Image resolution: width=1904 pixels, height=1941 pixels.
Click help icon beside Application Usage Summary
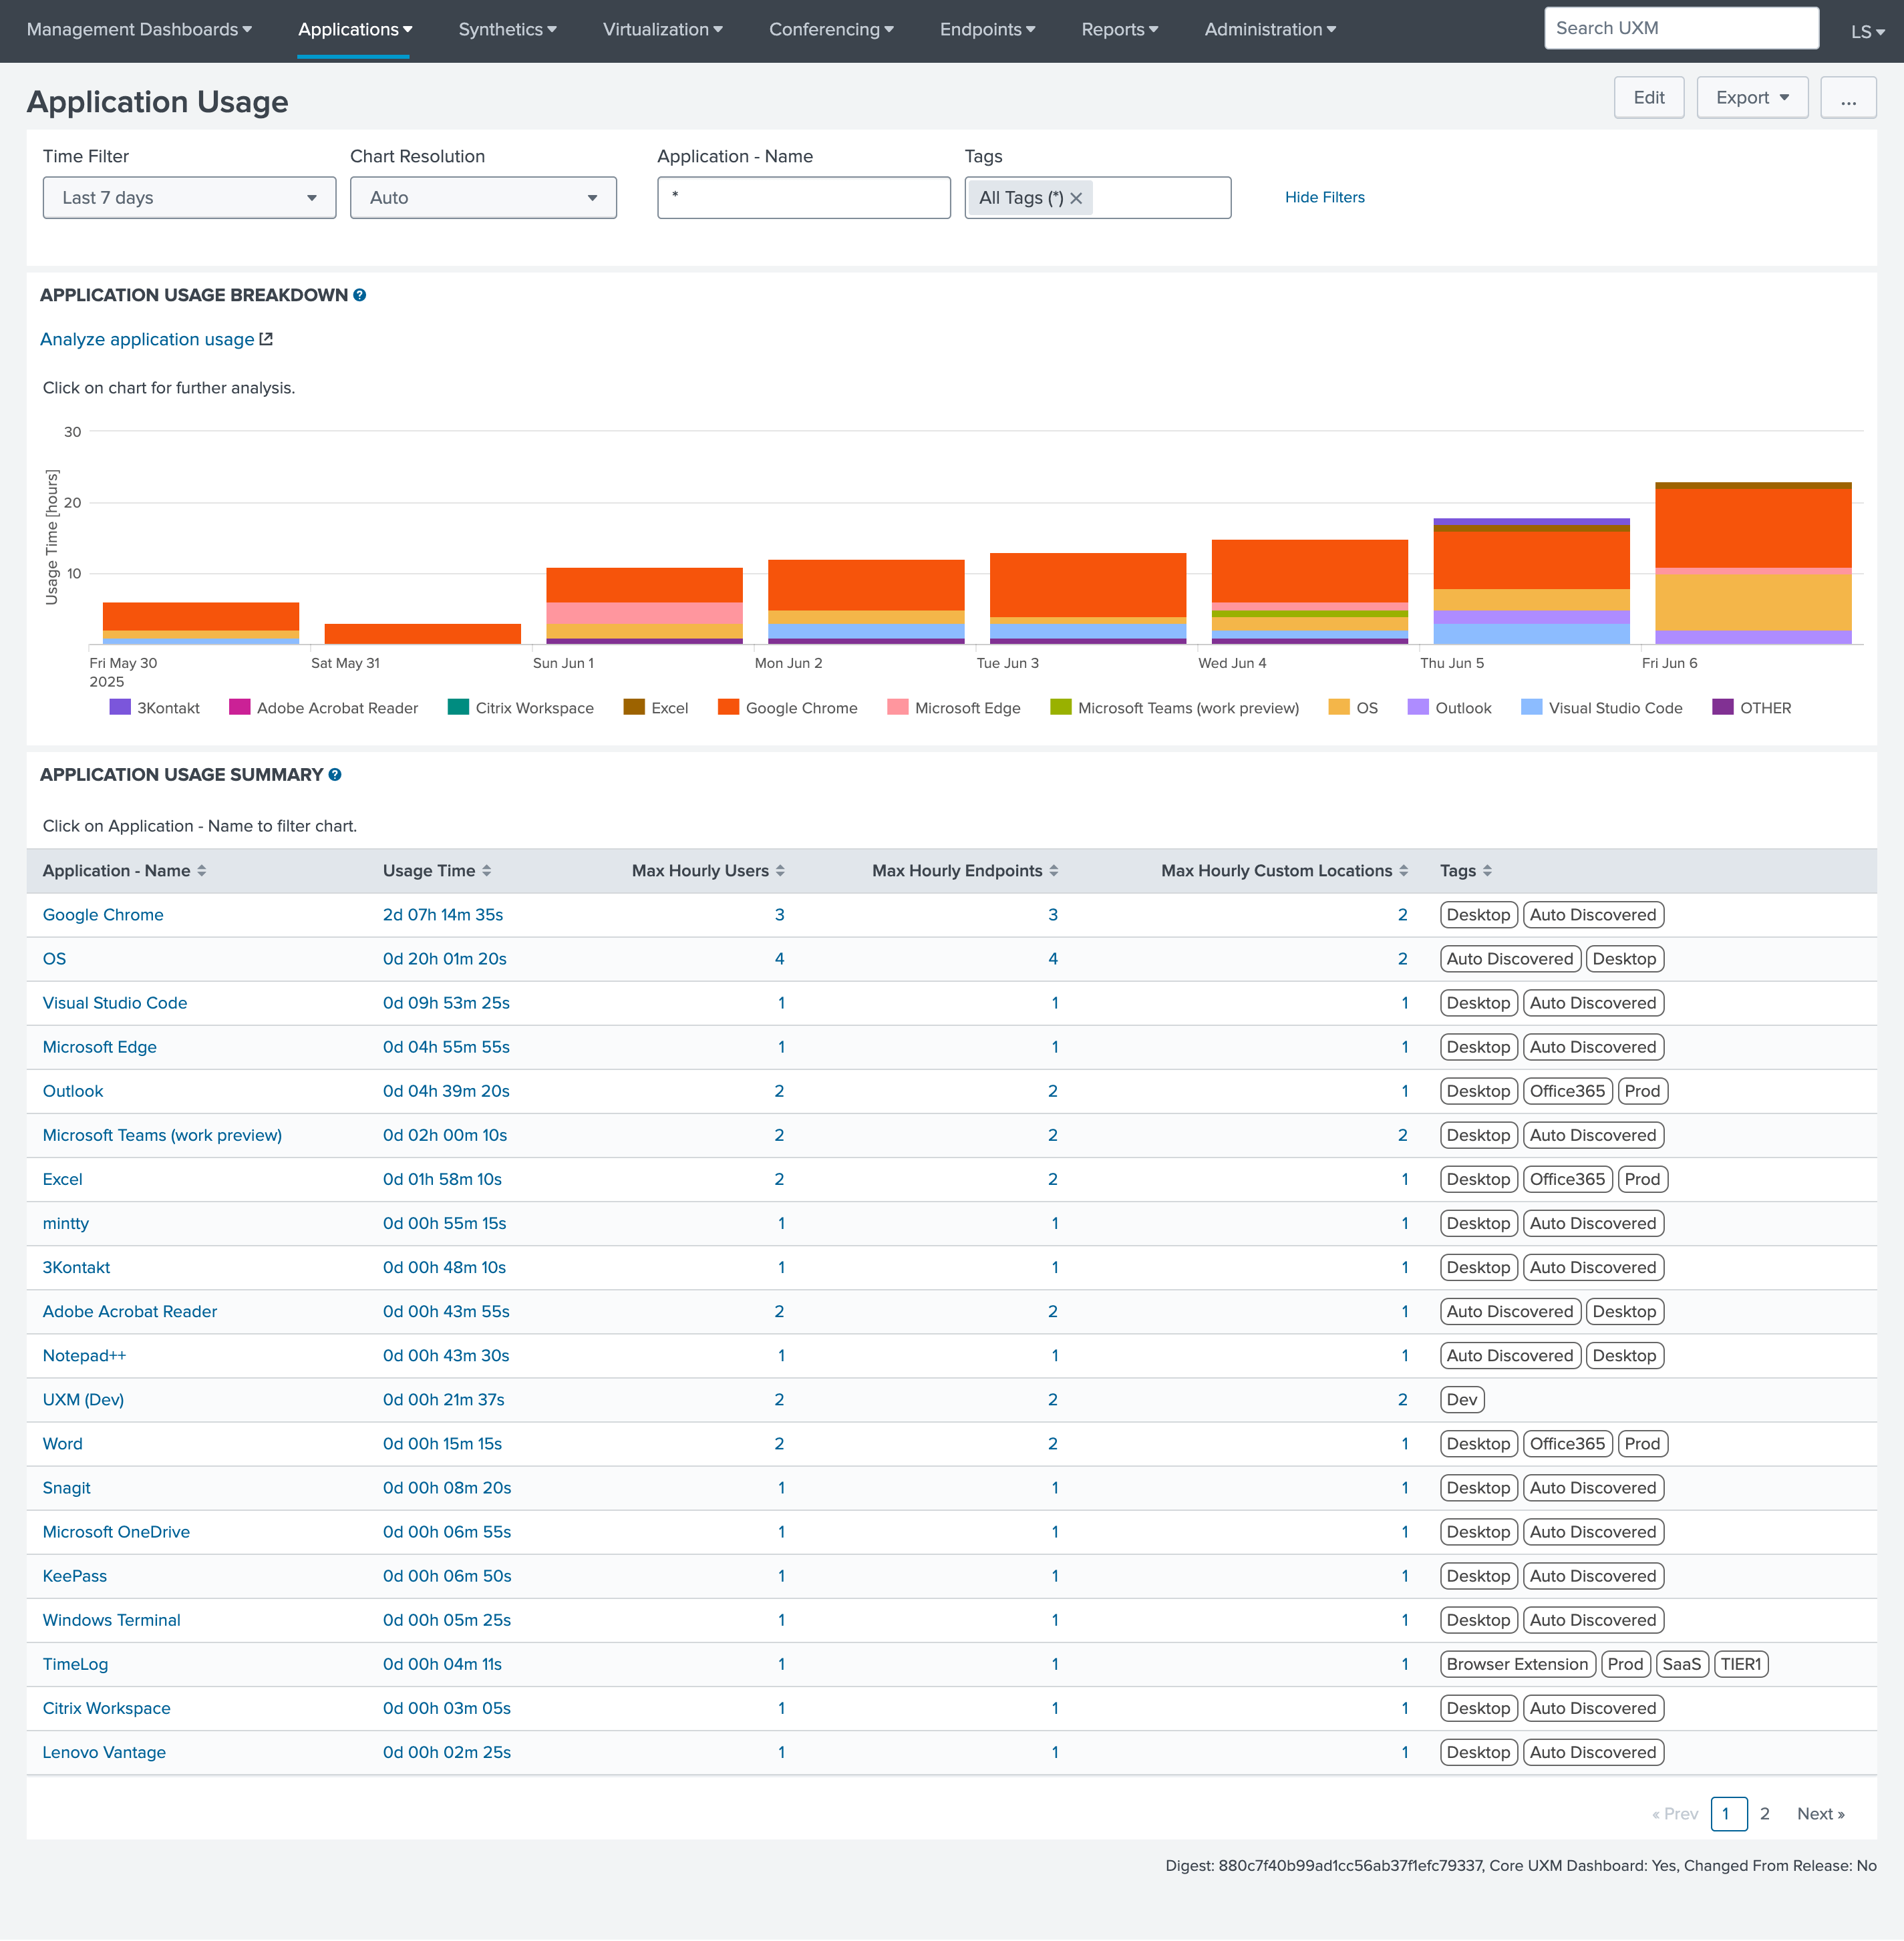tap(335, 775)
